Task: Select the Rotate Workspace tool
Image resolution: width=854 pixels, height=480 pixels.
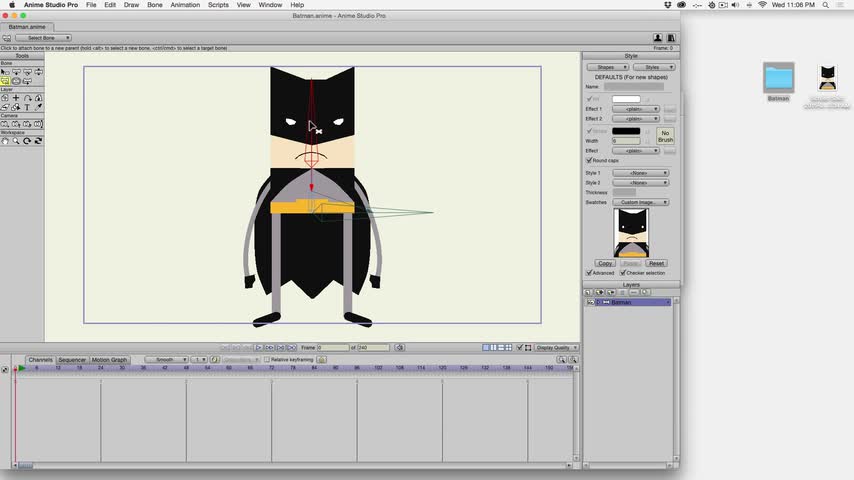Action: [27, 142]
